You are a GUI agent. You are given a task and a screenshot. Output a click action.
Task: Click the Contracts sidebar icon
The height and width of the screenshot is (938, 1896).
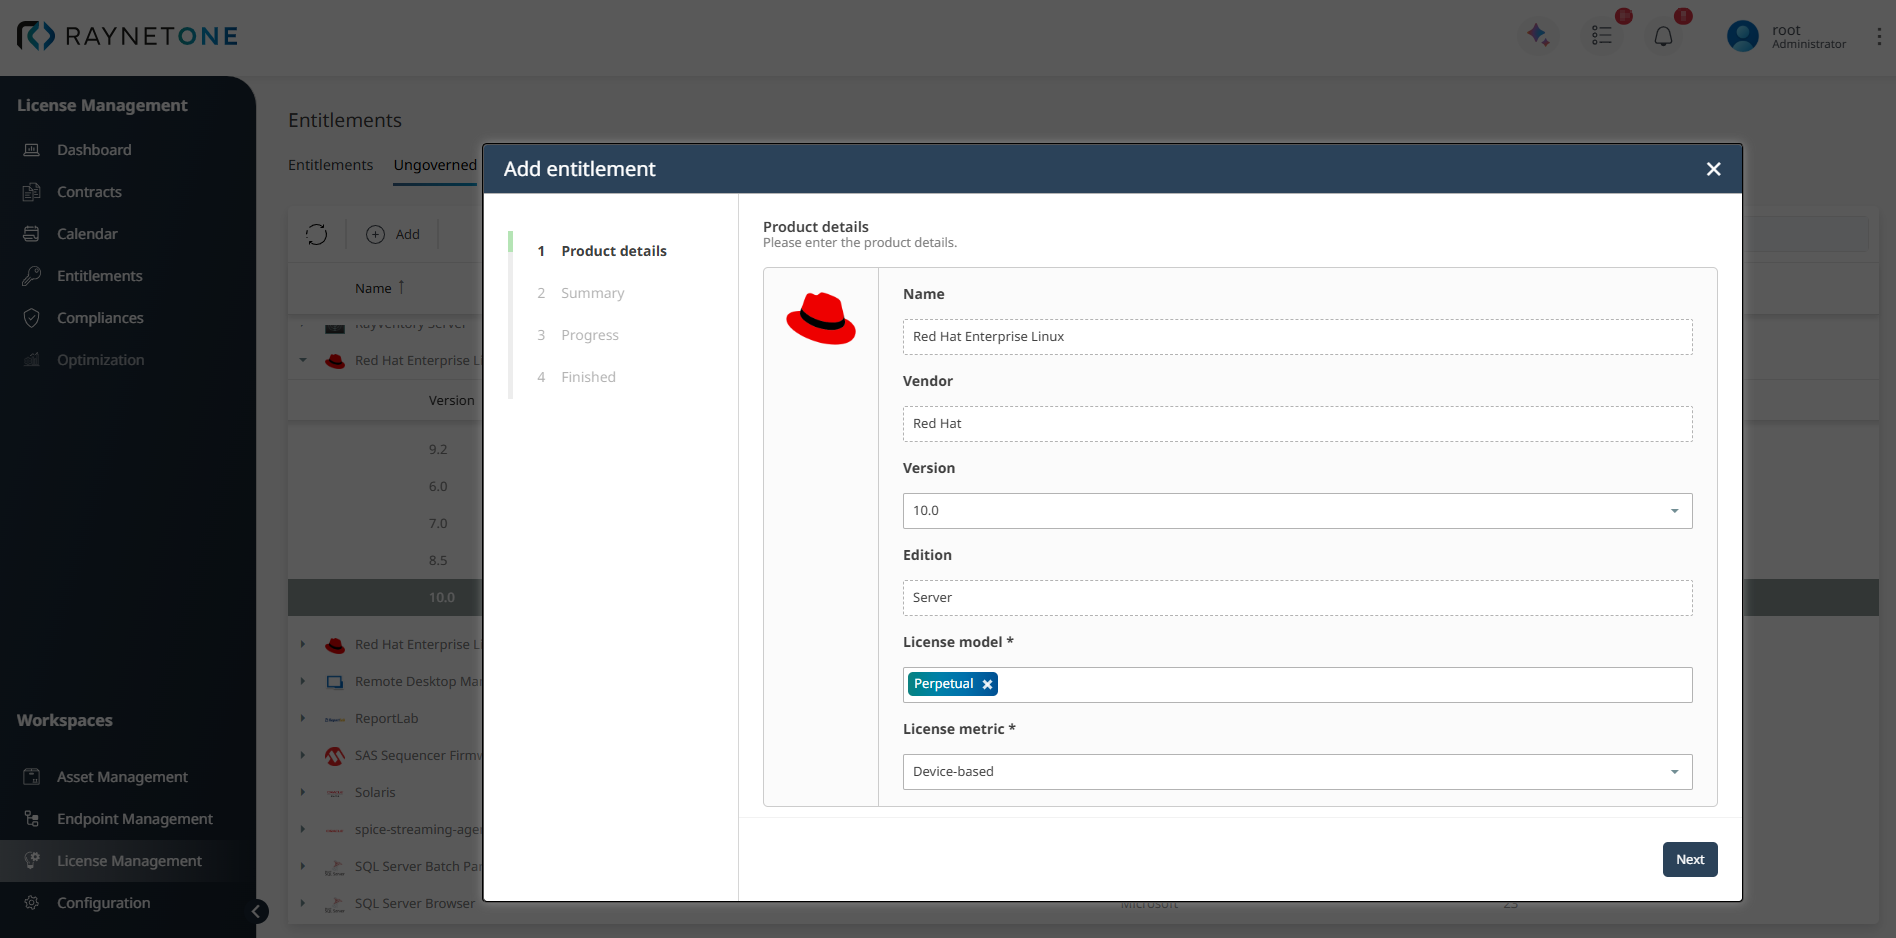(x=32, y=192)
